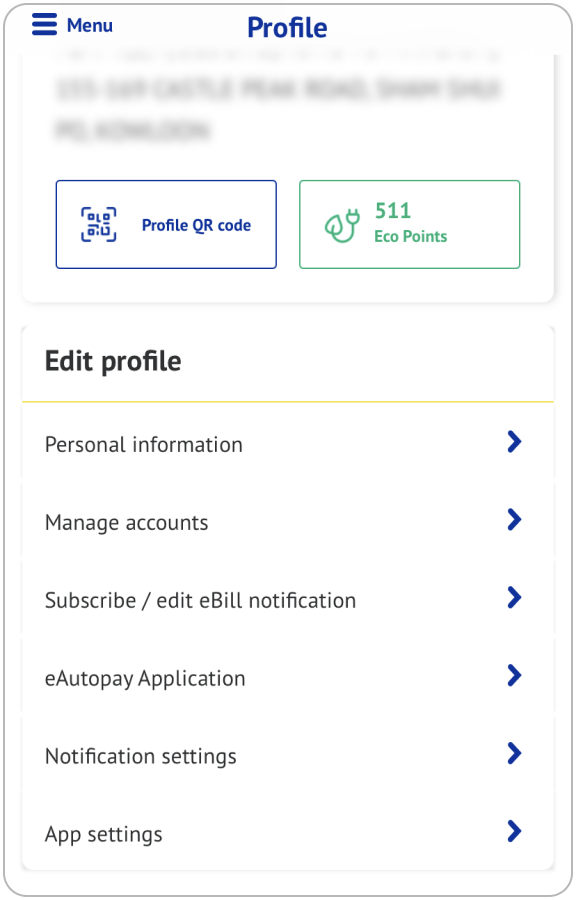Tap the Profile QR code button

(x=166, y=223)
